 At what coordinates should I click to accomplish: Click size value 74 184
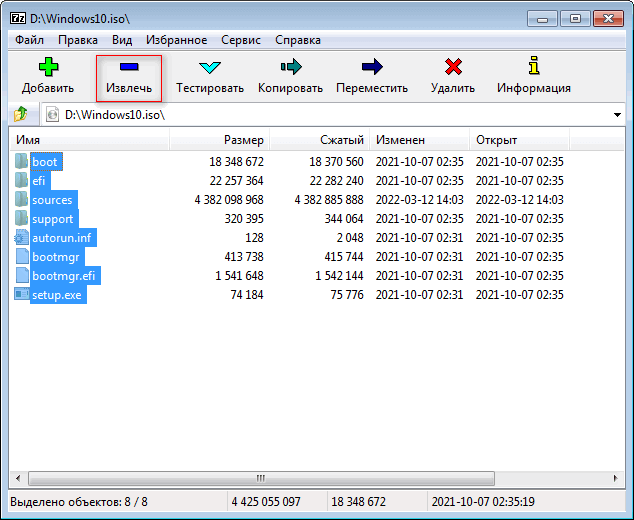point(247,295)
